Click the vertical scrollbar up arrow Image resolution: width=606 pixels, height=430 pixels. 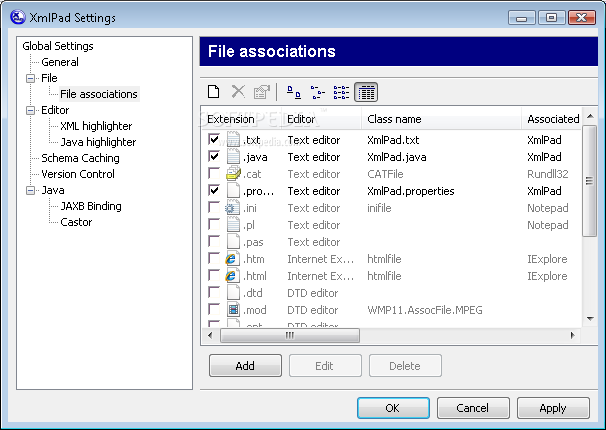[590, 116]
